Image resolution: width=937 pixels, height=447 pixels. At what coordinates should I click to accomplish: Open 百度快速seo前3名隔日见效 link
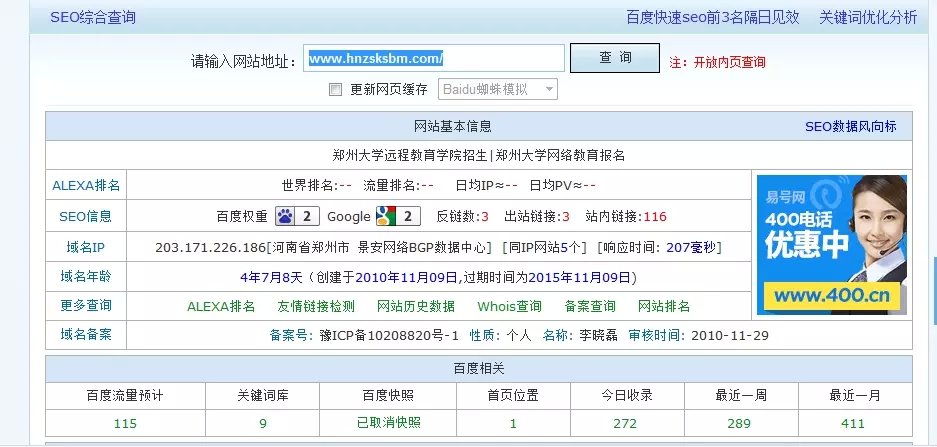pos(712,17)
